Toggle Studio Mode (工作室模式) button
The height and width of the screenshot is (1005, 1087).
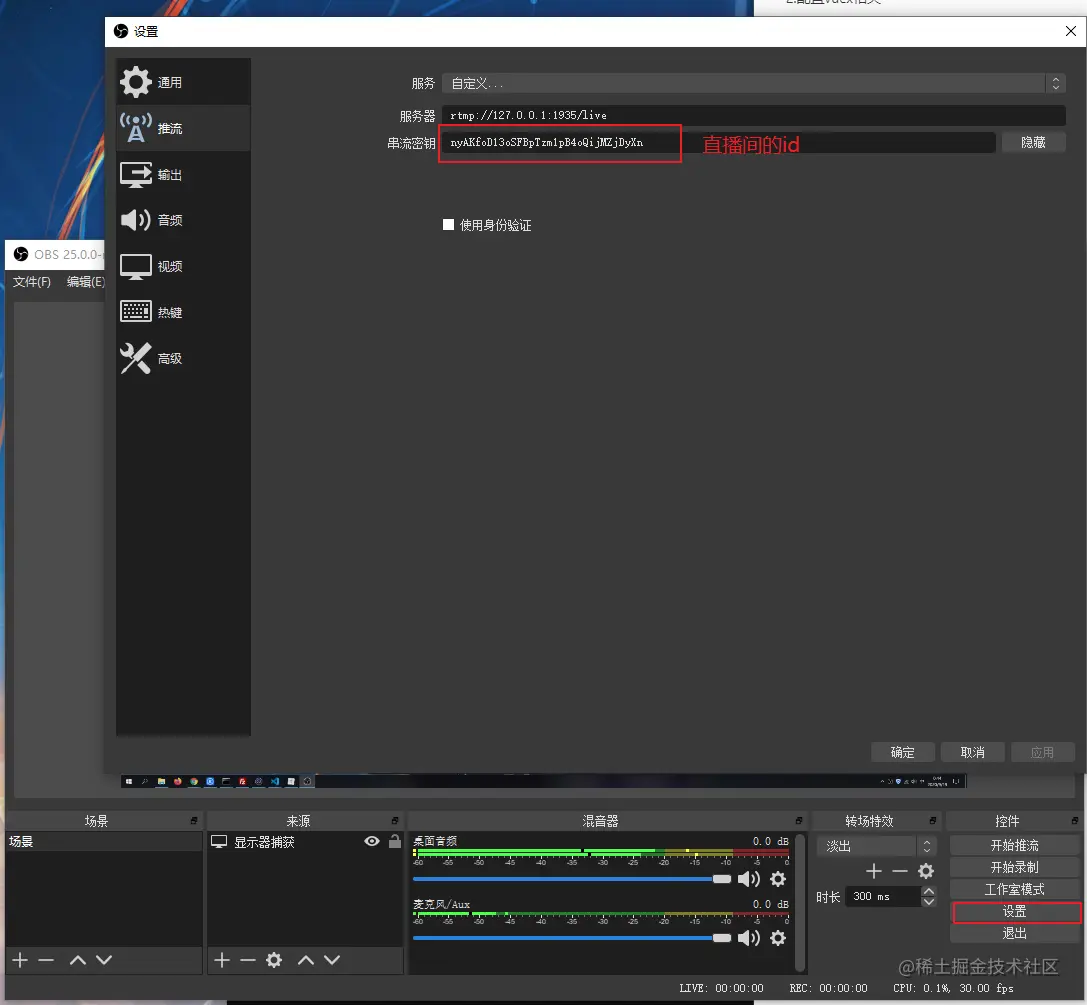[x=1015, y=889]
